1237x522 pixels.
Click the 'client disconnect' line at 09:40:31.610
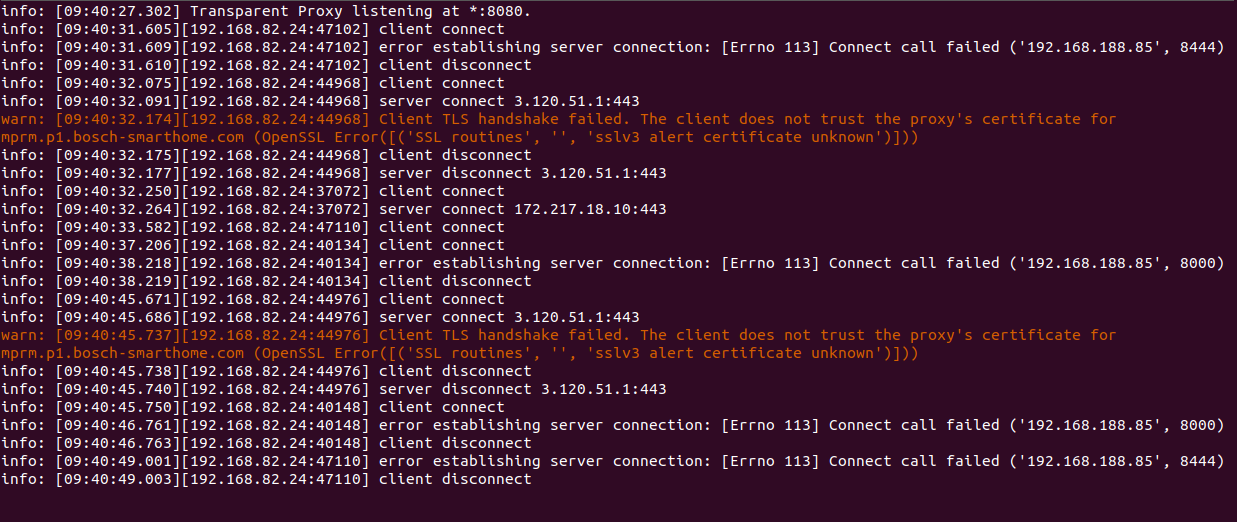[x=266, y=65]
